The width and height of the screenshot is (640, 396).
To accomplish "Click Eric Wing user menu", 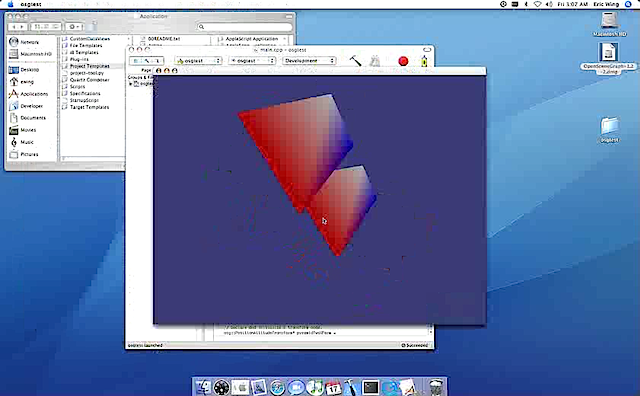I will pos(606,4).
